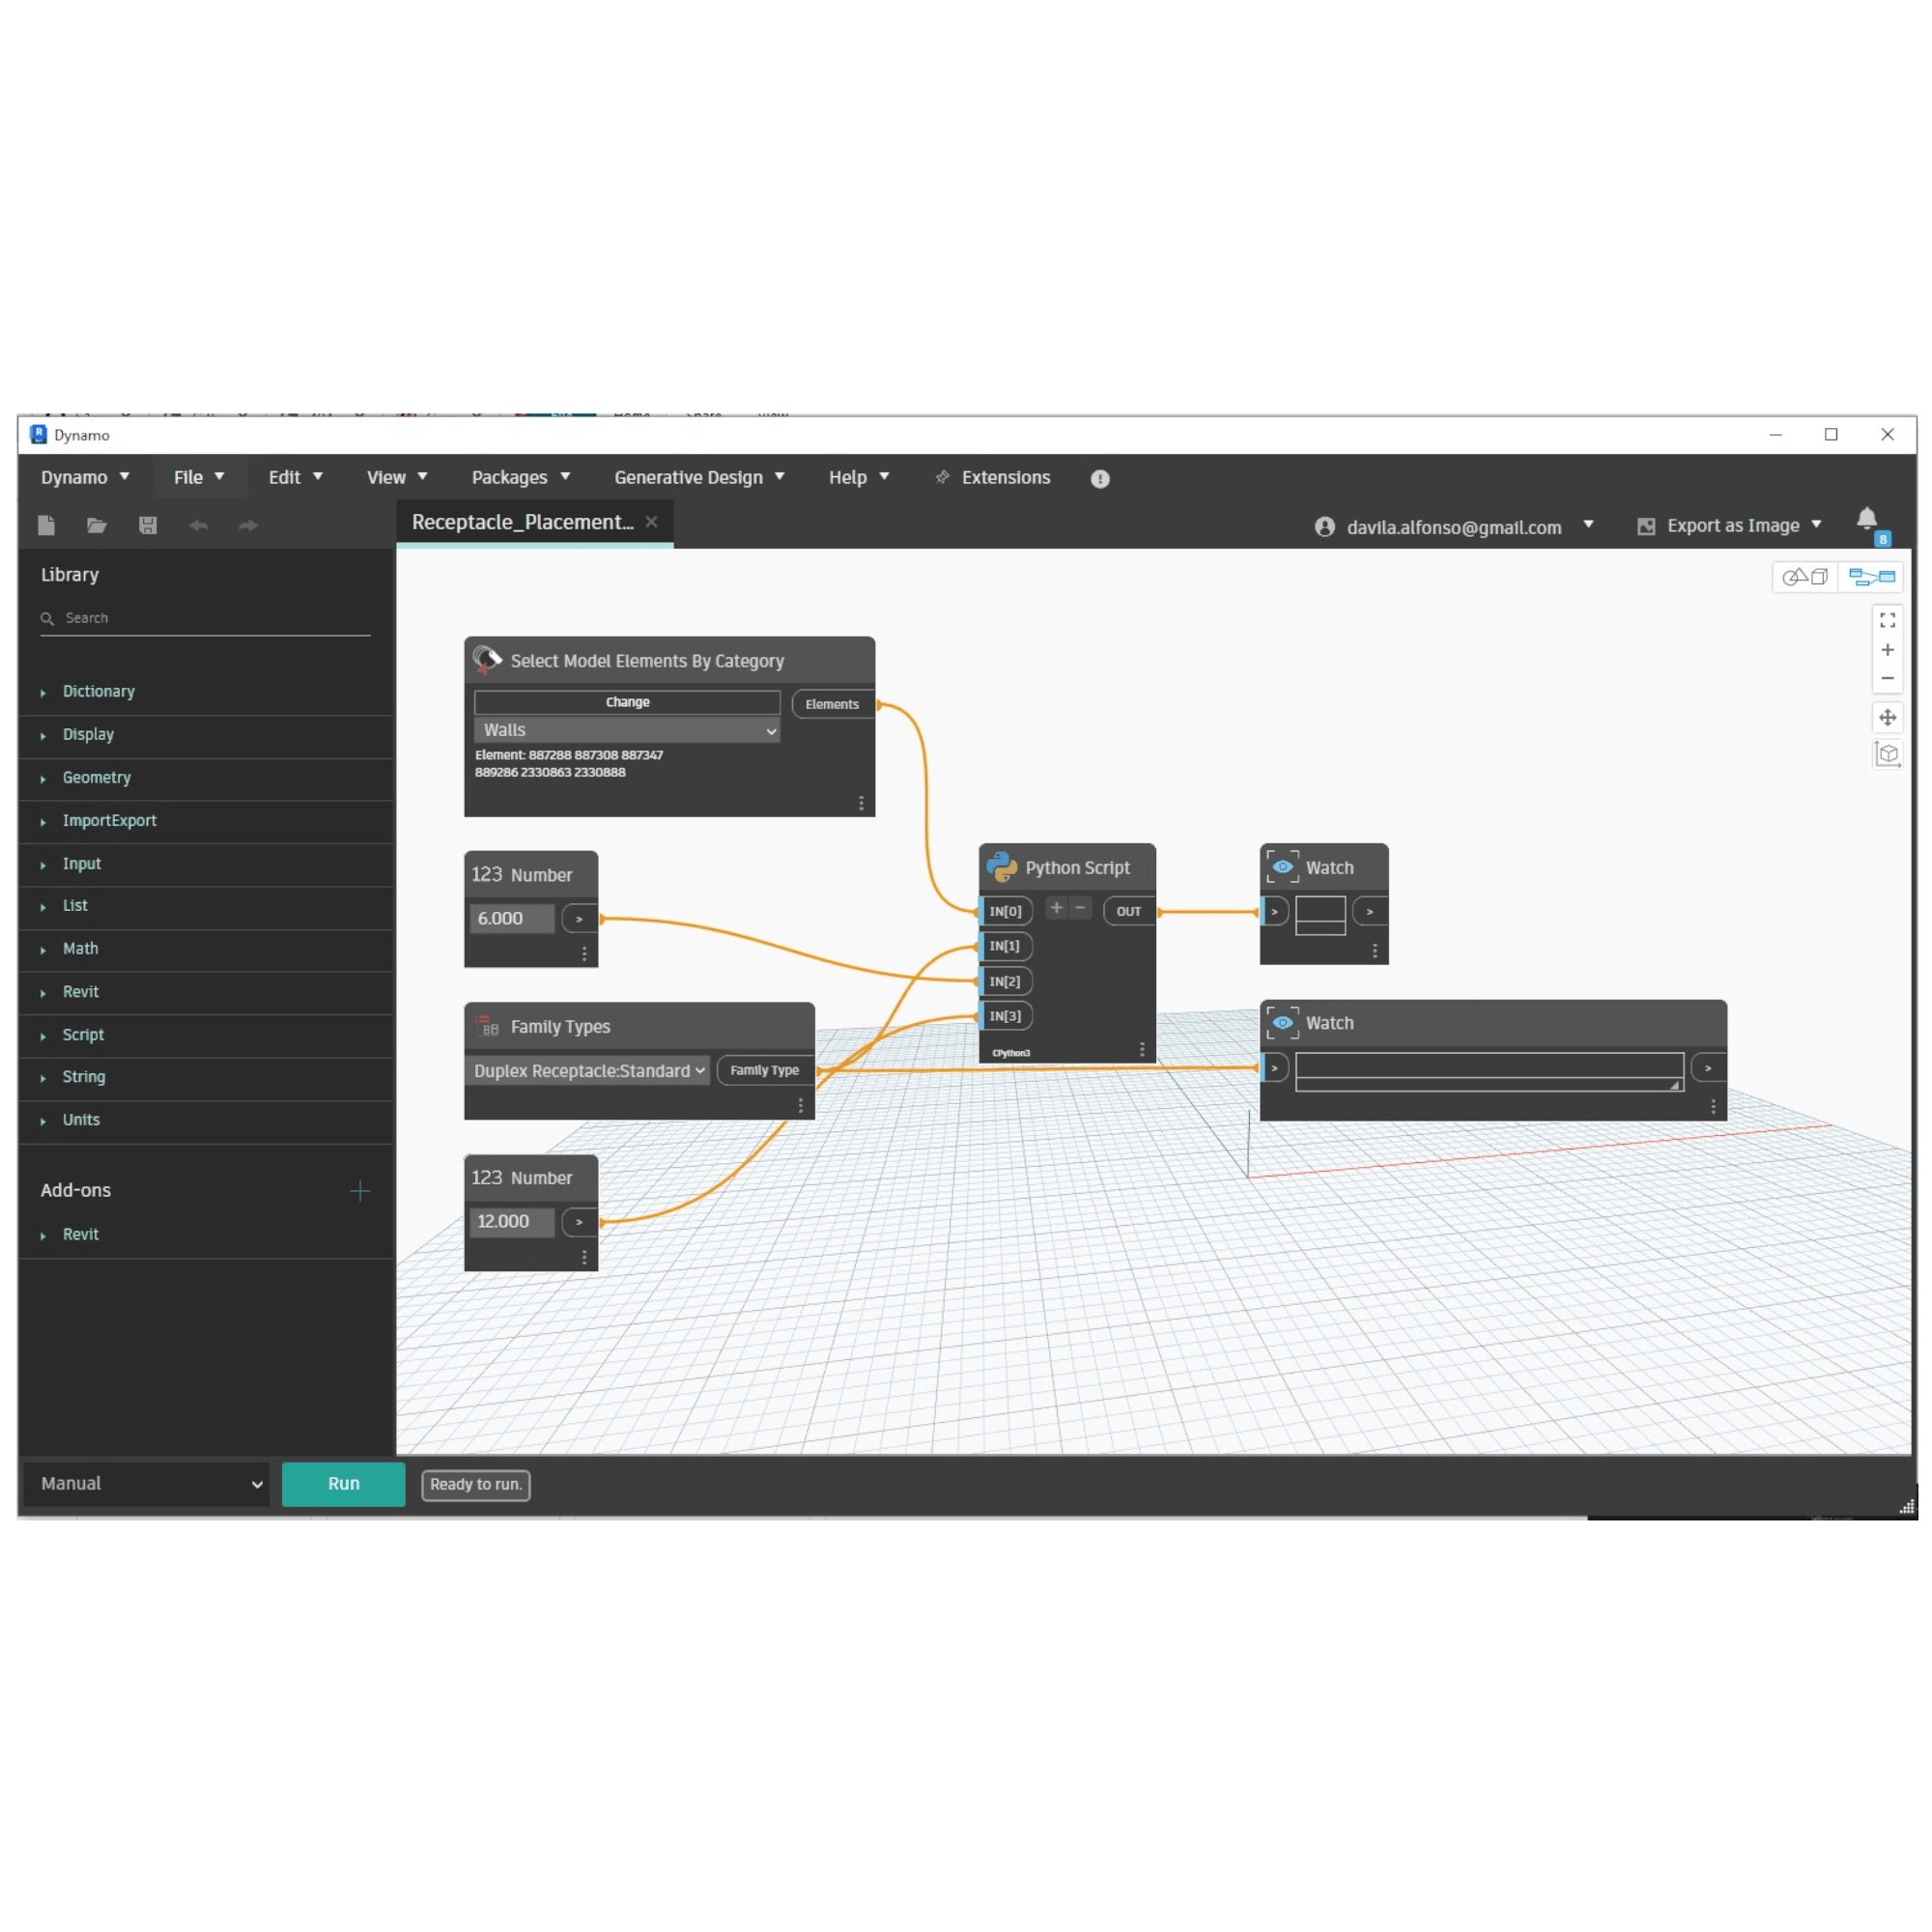Switch to 3D background preview navigation
1932x1932 pixels.
(x=1805, y=577)
